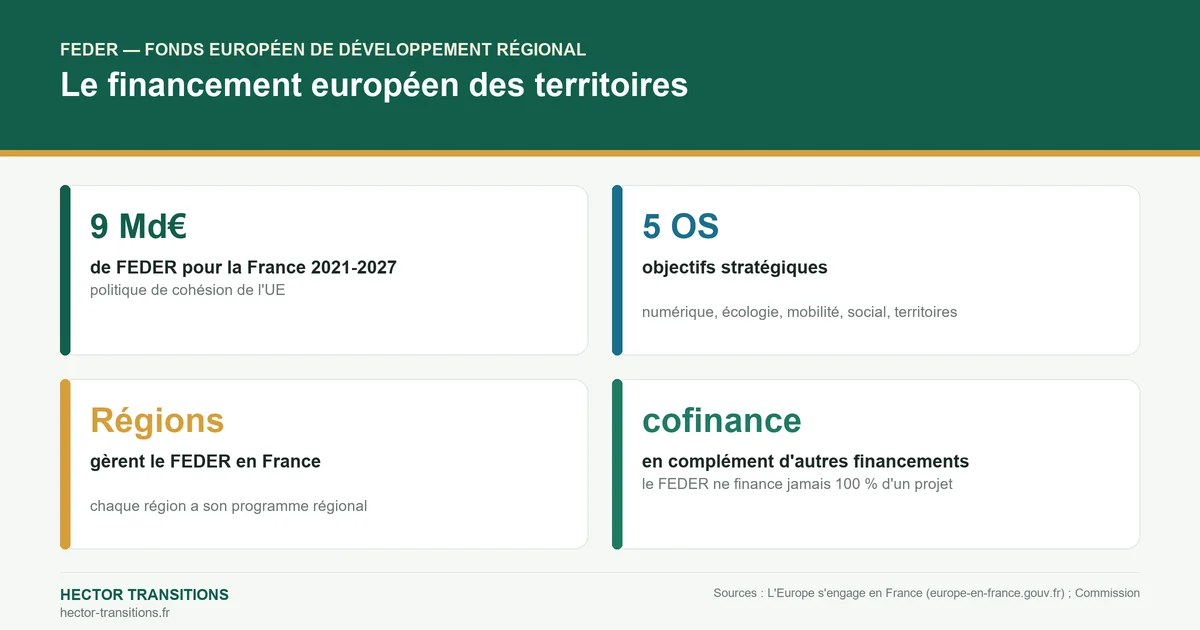Click the '5 OS' headline figure
Viewport: 1200px width, 630px height.
(x=680, y=227)
